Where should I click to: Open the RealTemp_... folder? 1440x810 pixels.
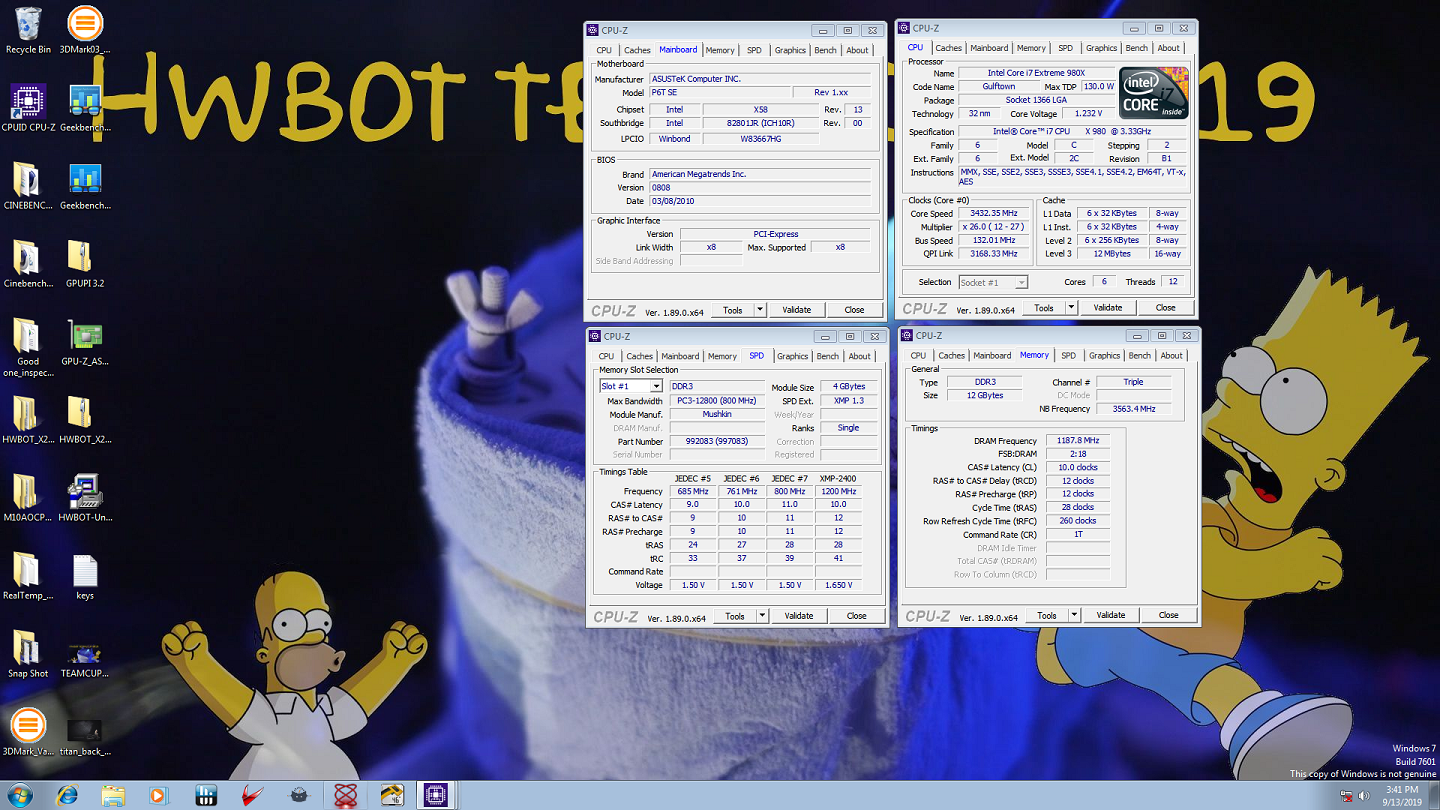[x=28, y=576]
